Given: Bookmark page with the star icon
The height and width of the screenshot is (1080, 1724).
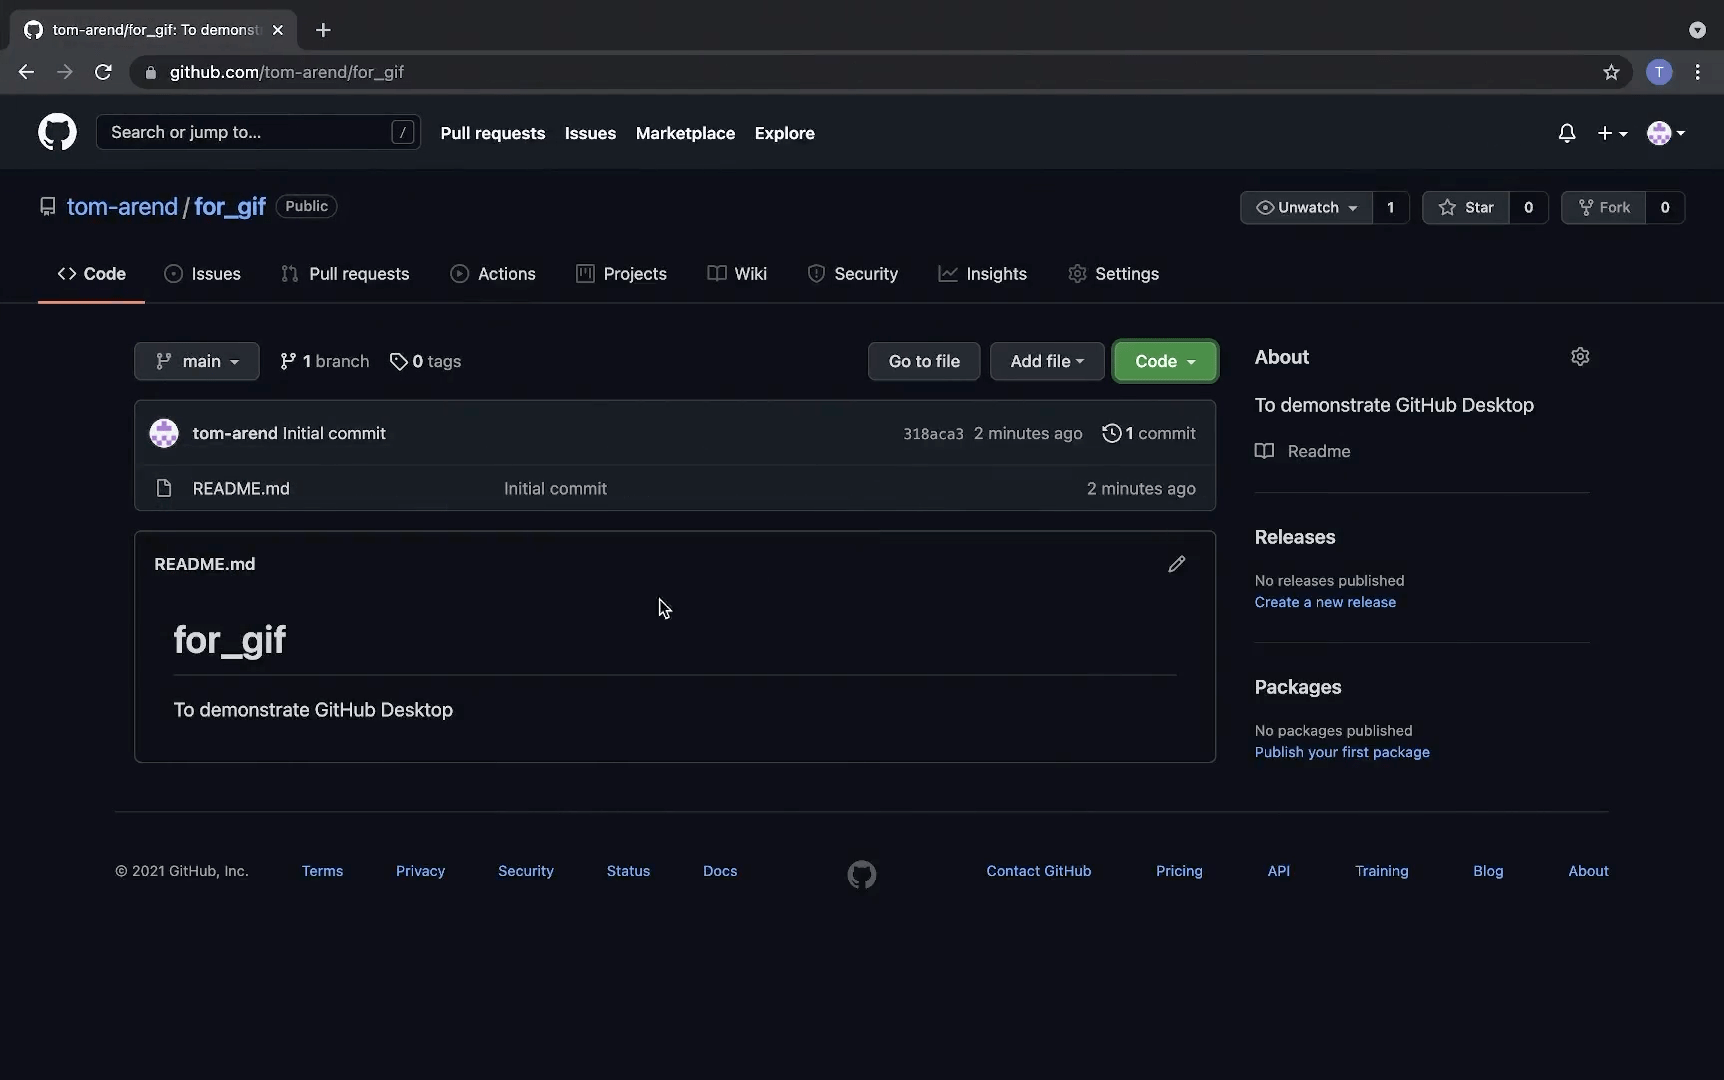Looking at the screenshot, I should pyautogui.click(x=1610, y=72).
